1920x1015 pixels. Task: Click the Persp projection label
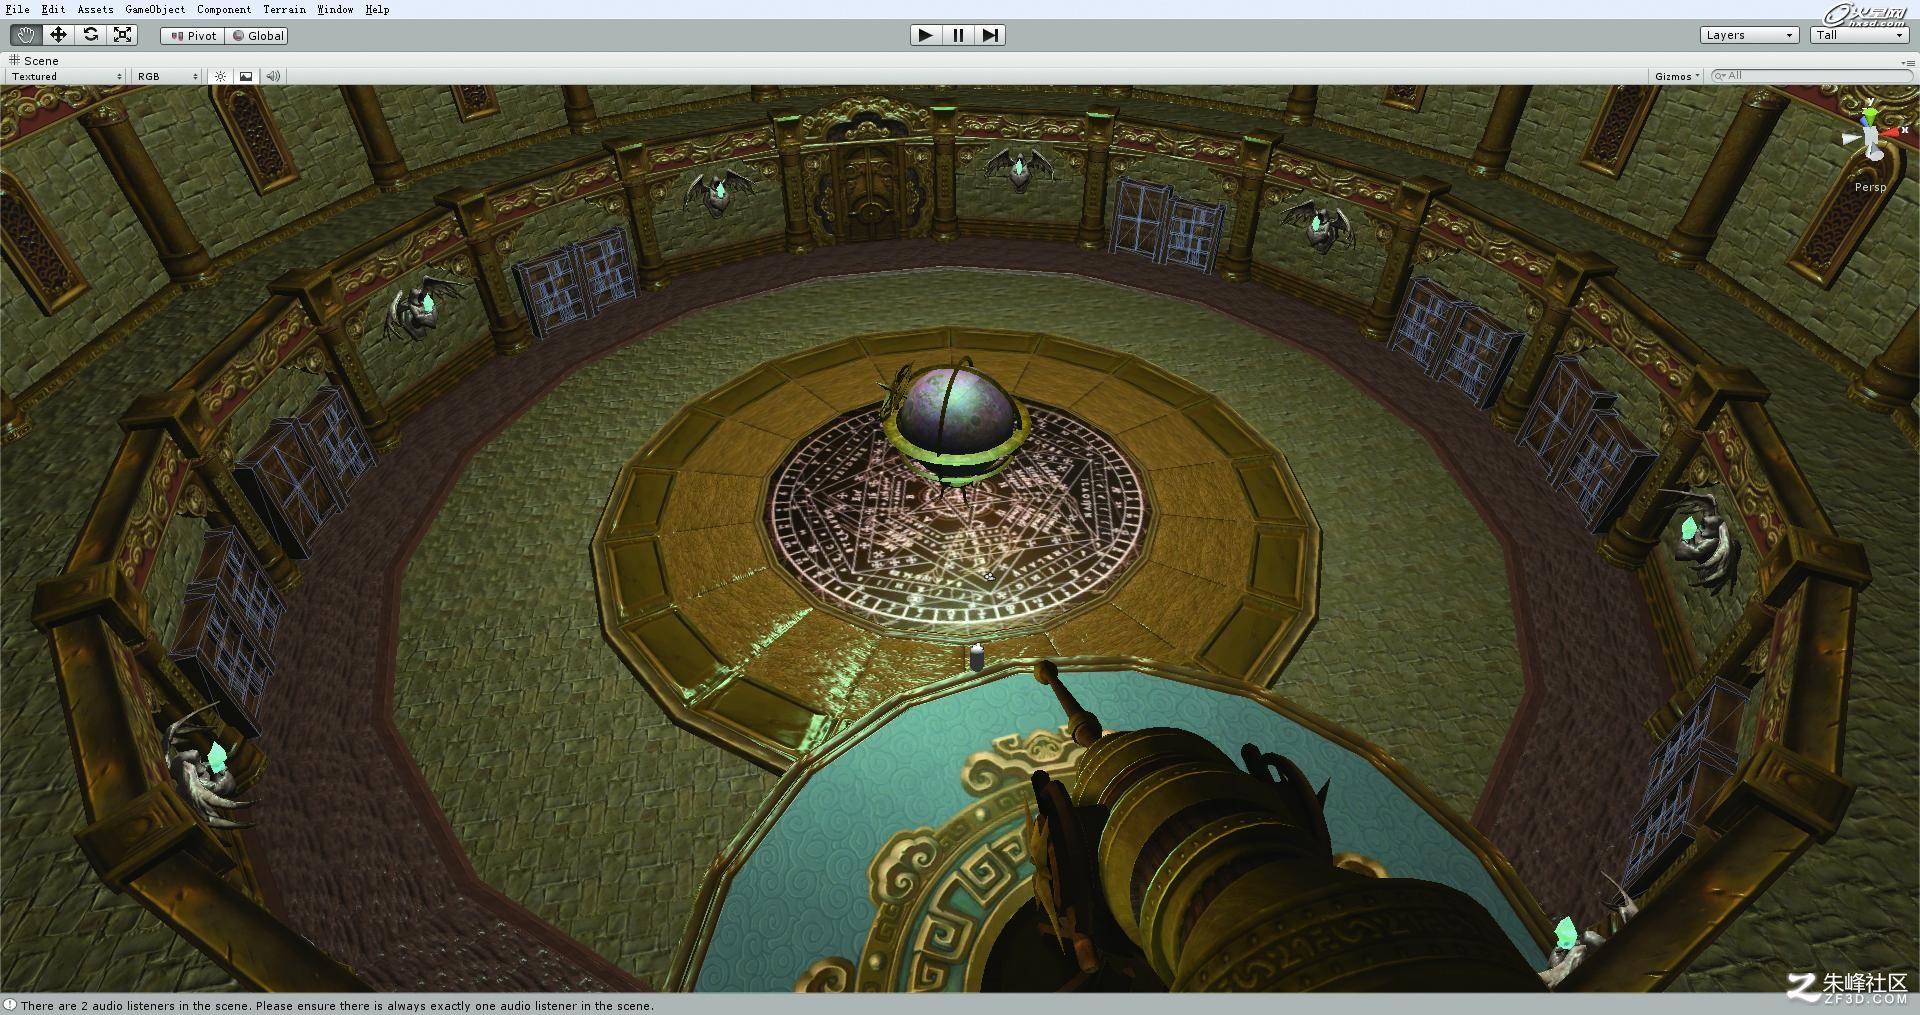pyautogui.click(x=1870, y=187)
